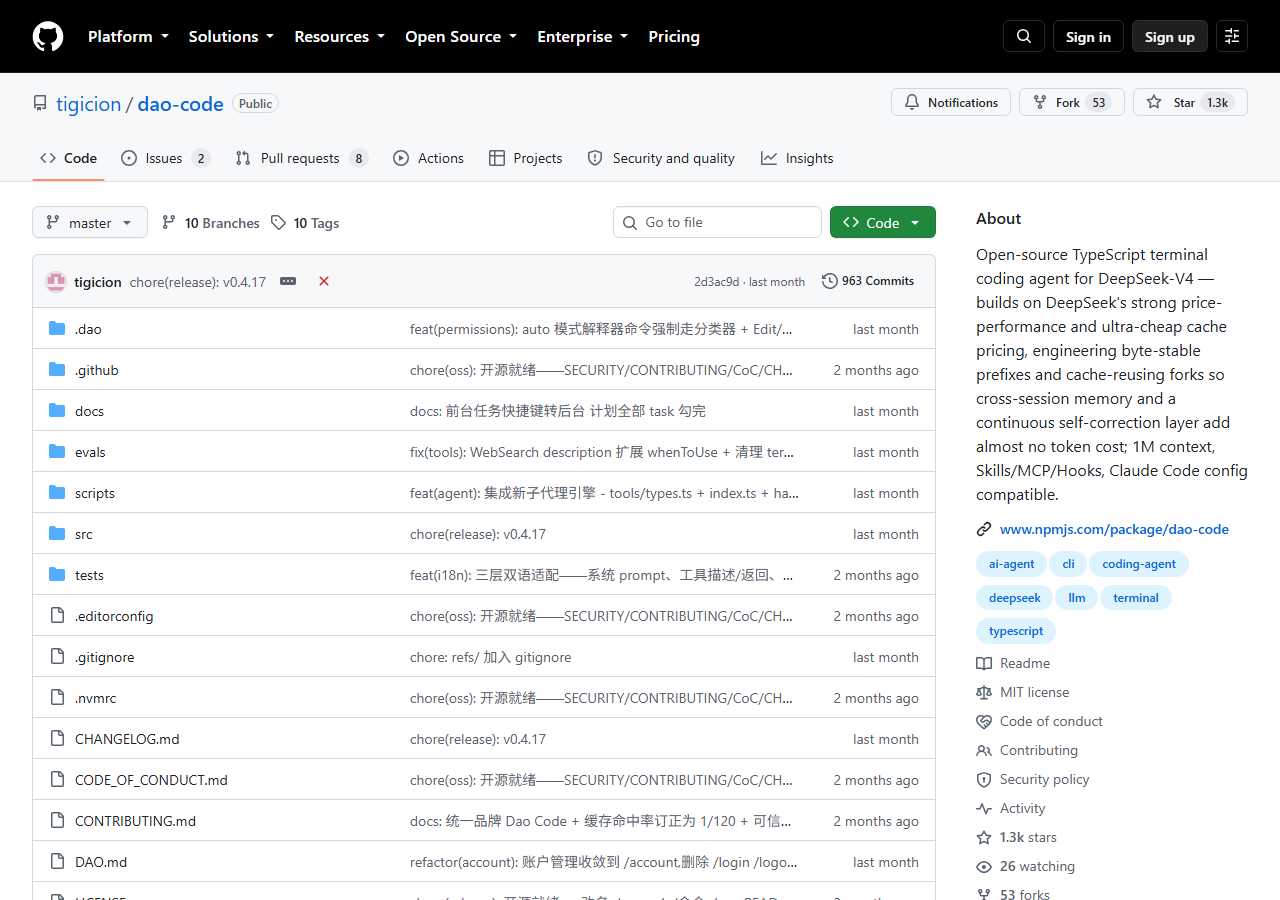The width and height of the screenshot is (1280, 900).
Task: Select the Code repository tab
Action: [69, 158]
